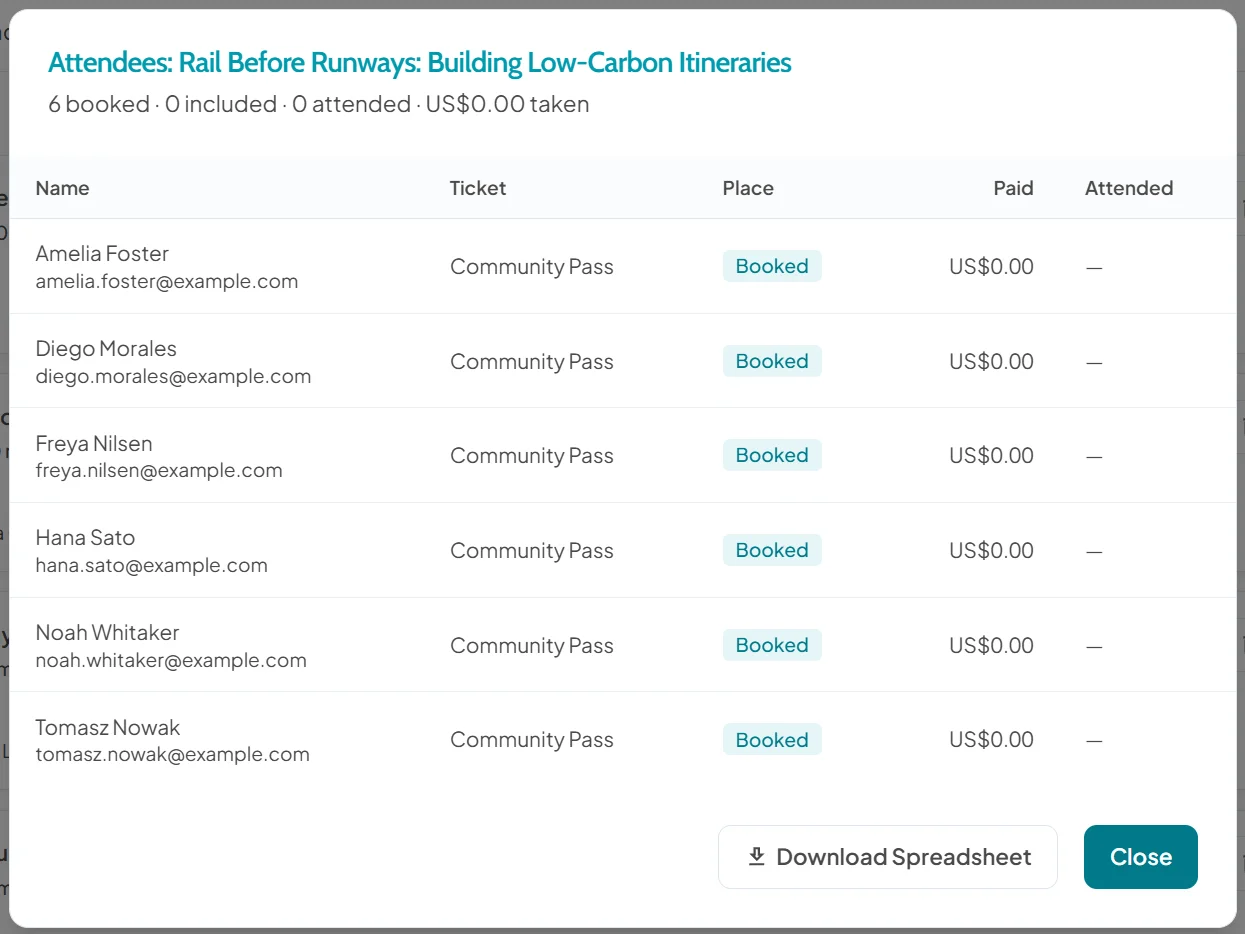This screenshot has width=1245, height=934.
Task: Click Community Pass in Diego Morales's row
Action: pos(532,362)
